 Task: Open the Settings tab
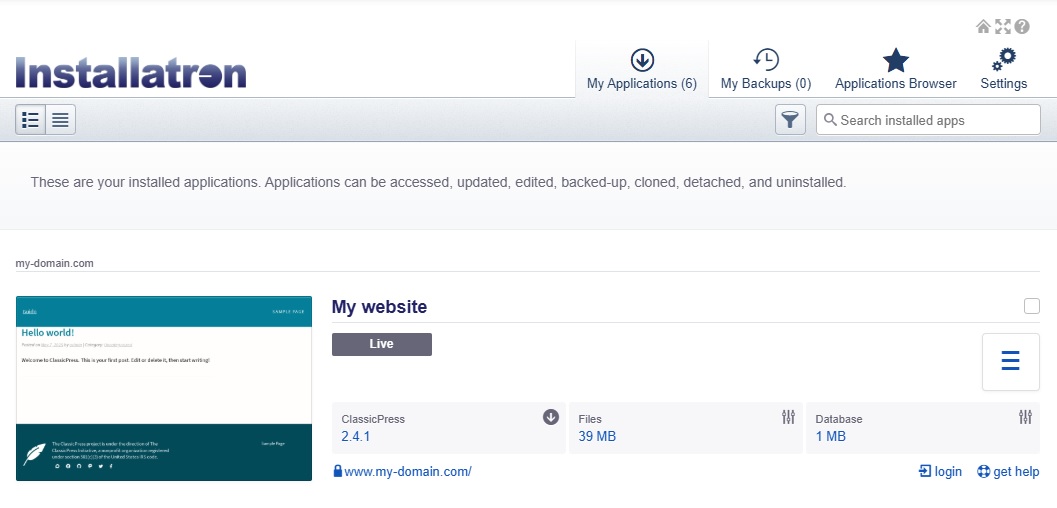[x=1003, y=70]
